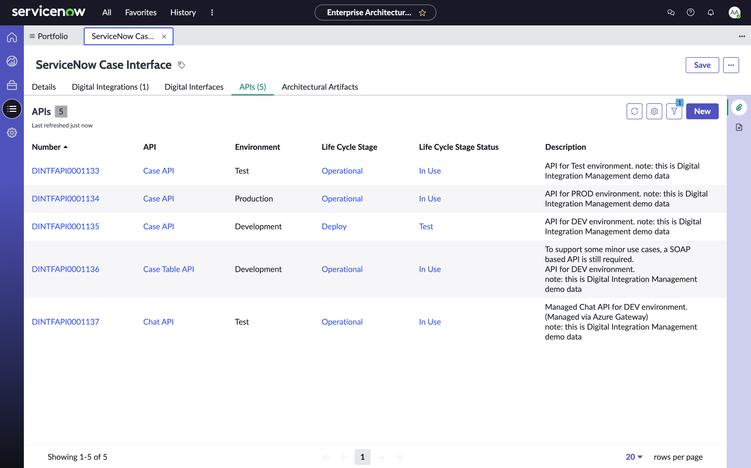Sort by the Number column header

pyautogui.click(x=49, y=147)
